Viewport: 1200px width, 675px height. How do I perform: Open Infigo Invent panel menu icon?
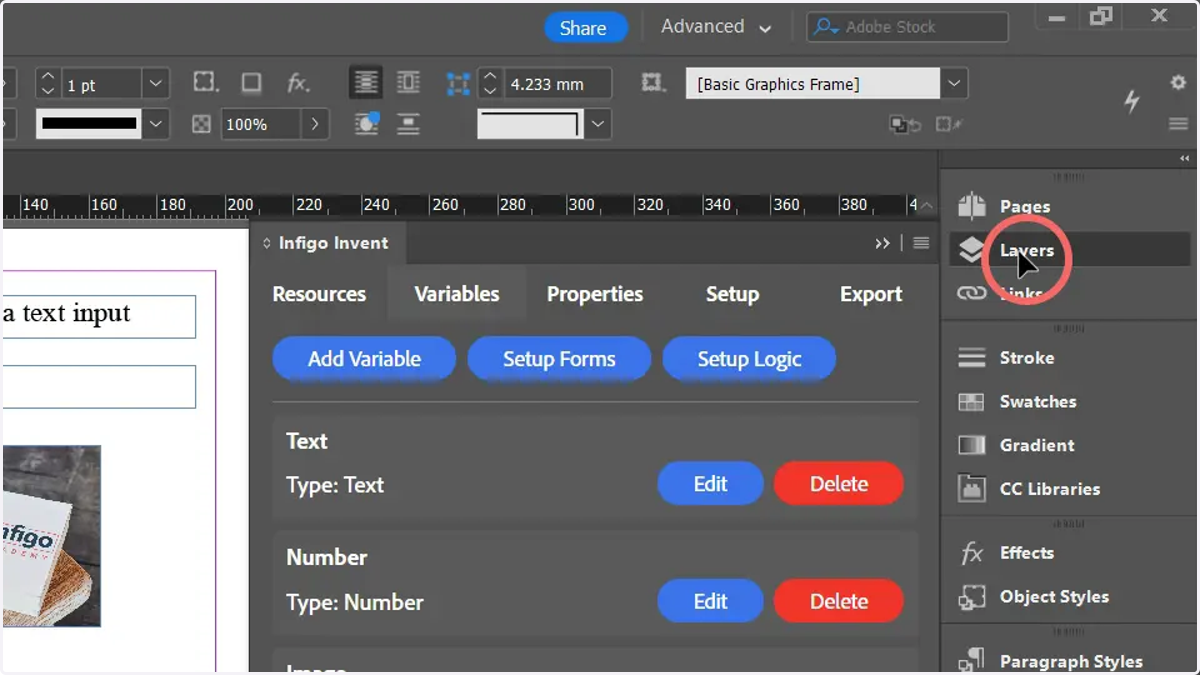point(921,243)
